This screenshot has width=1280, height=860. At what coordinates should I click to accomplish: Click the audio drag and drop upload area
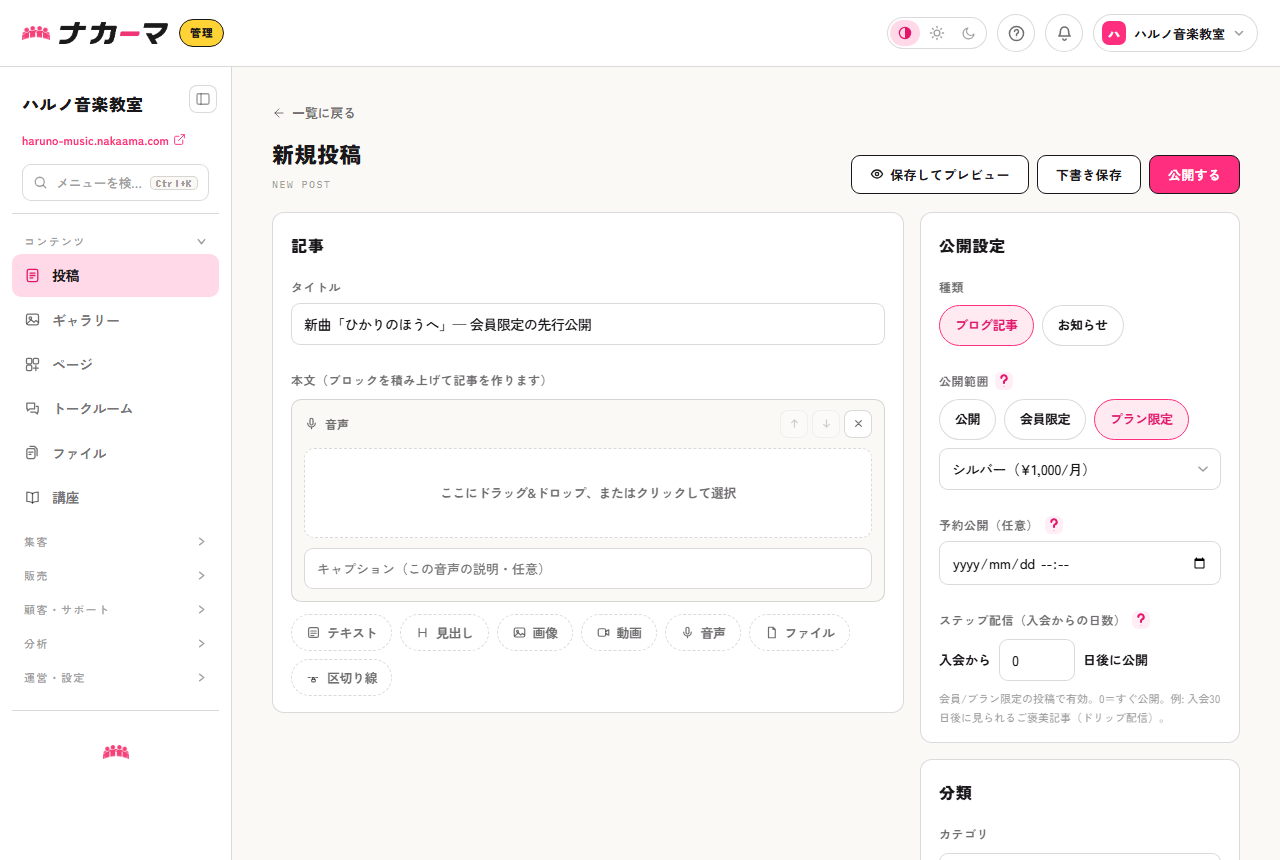click(x=588, y=493)
